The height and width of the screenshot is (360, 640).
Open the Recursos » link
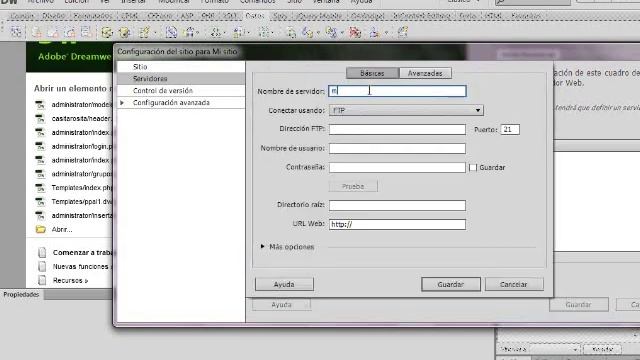point(70,280)
